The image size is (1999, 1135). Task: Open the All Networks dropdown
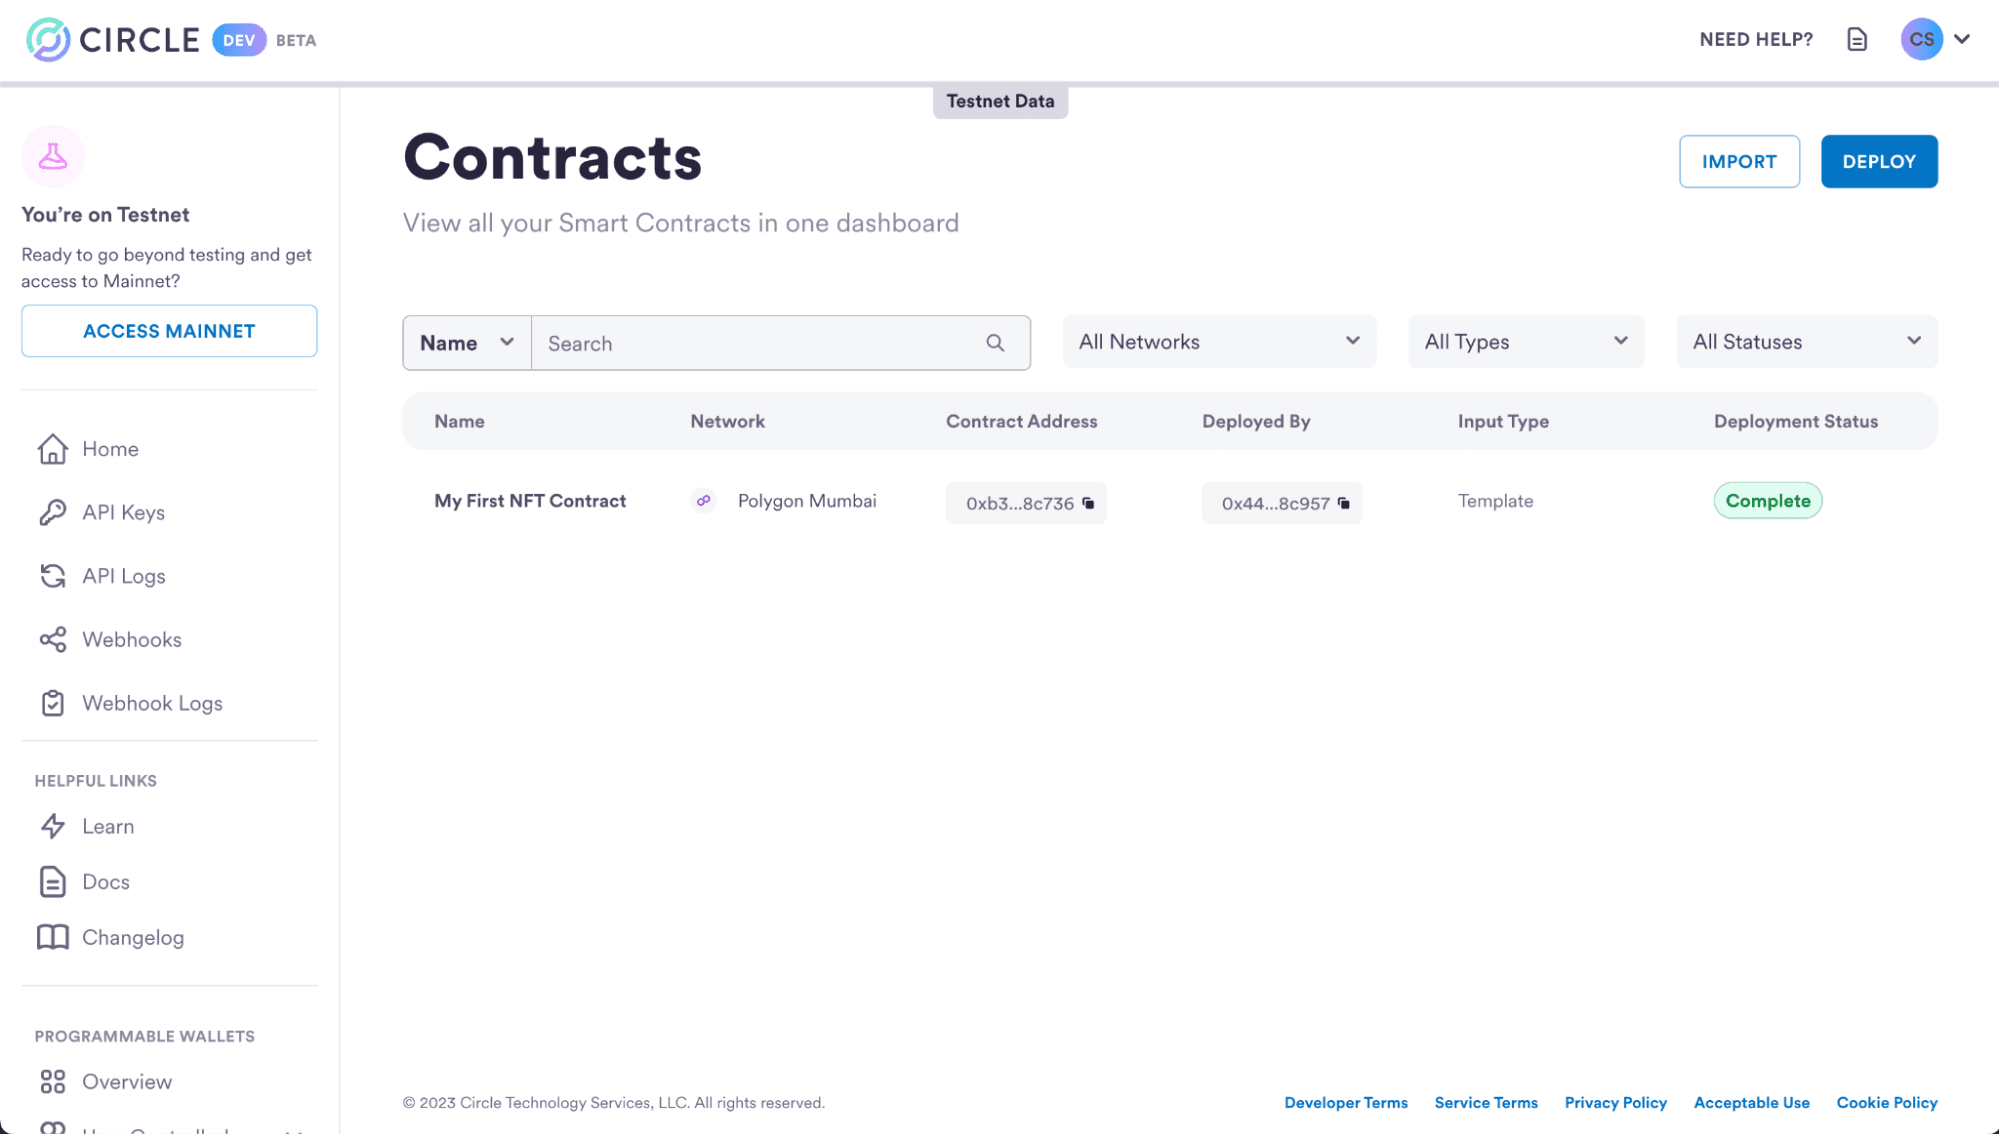[x=1219, y=342]
